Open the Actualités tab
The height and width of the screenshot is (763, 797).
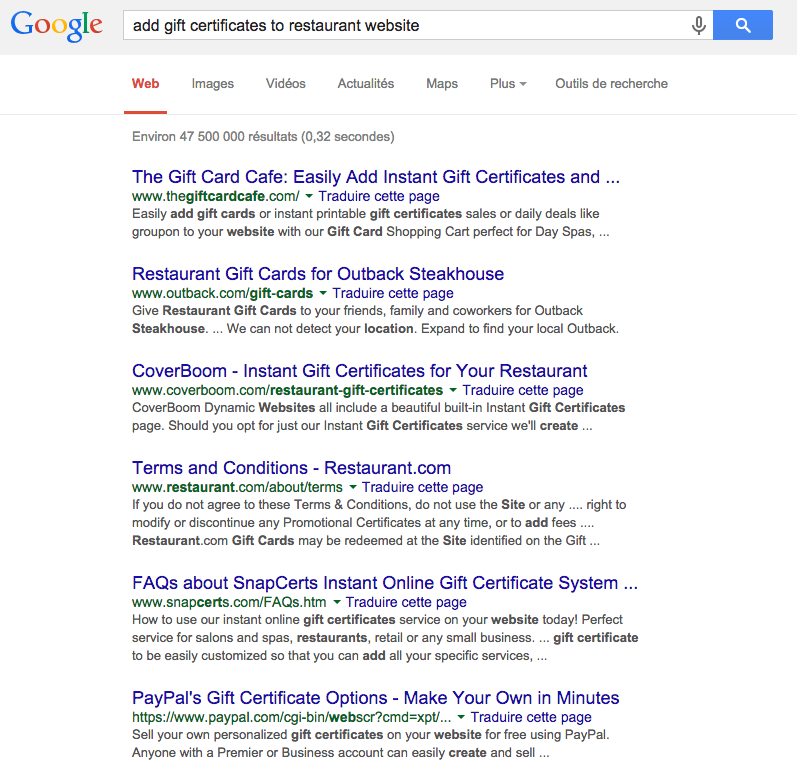coord(366,83)
